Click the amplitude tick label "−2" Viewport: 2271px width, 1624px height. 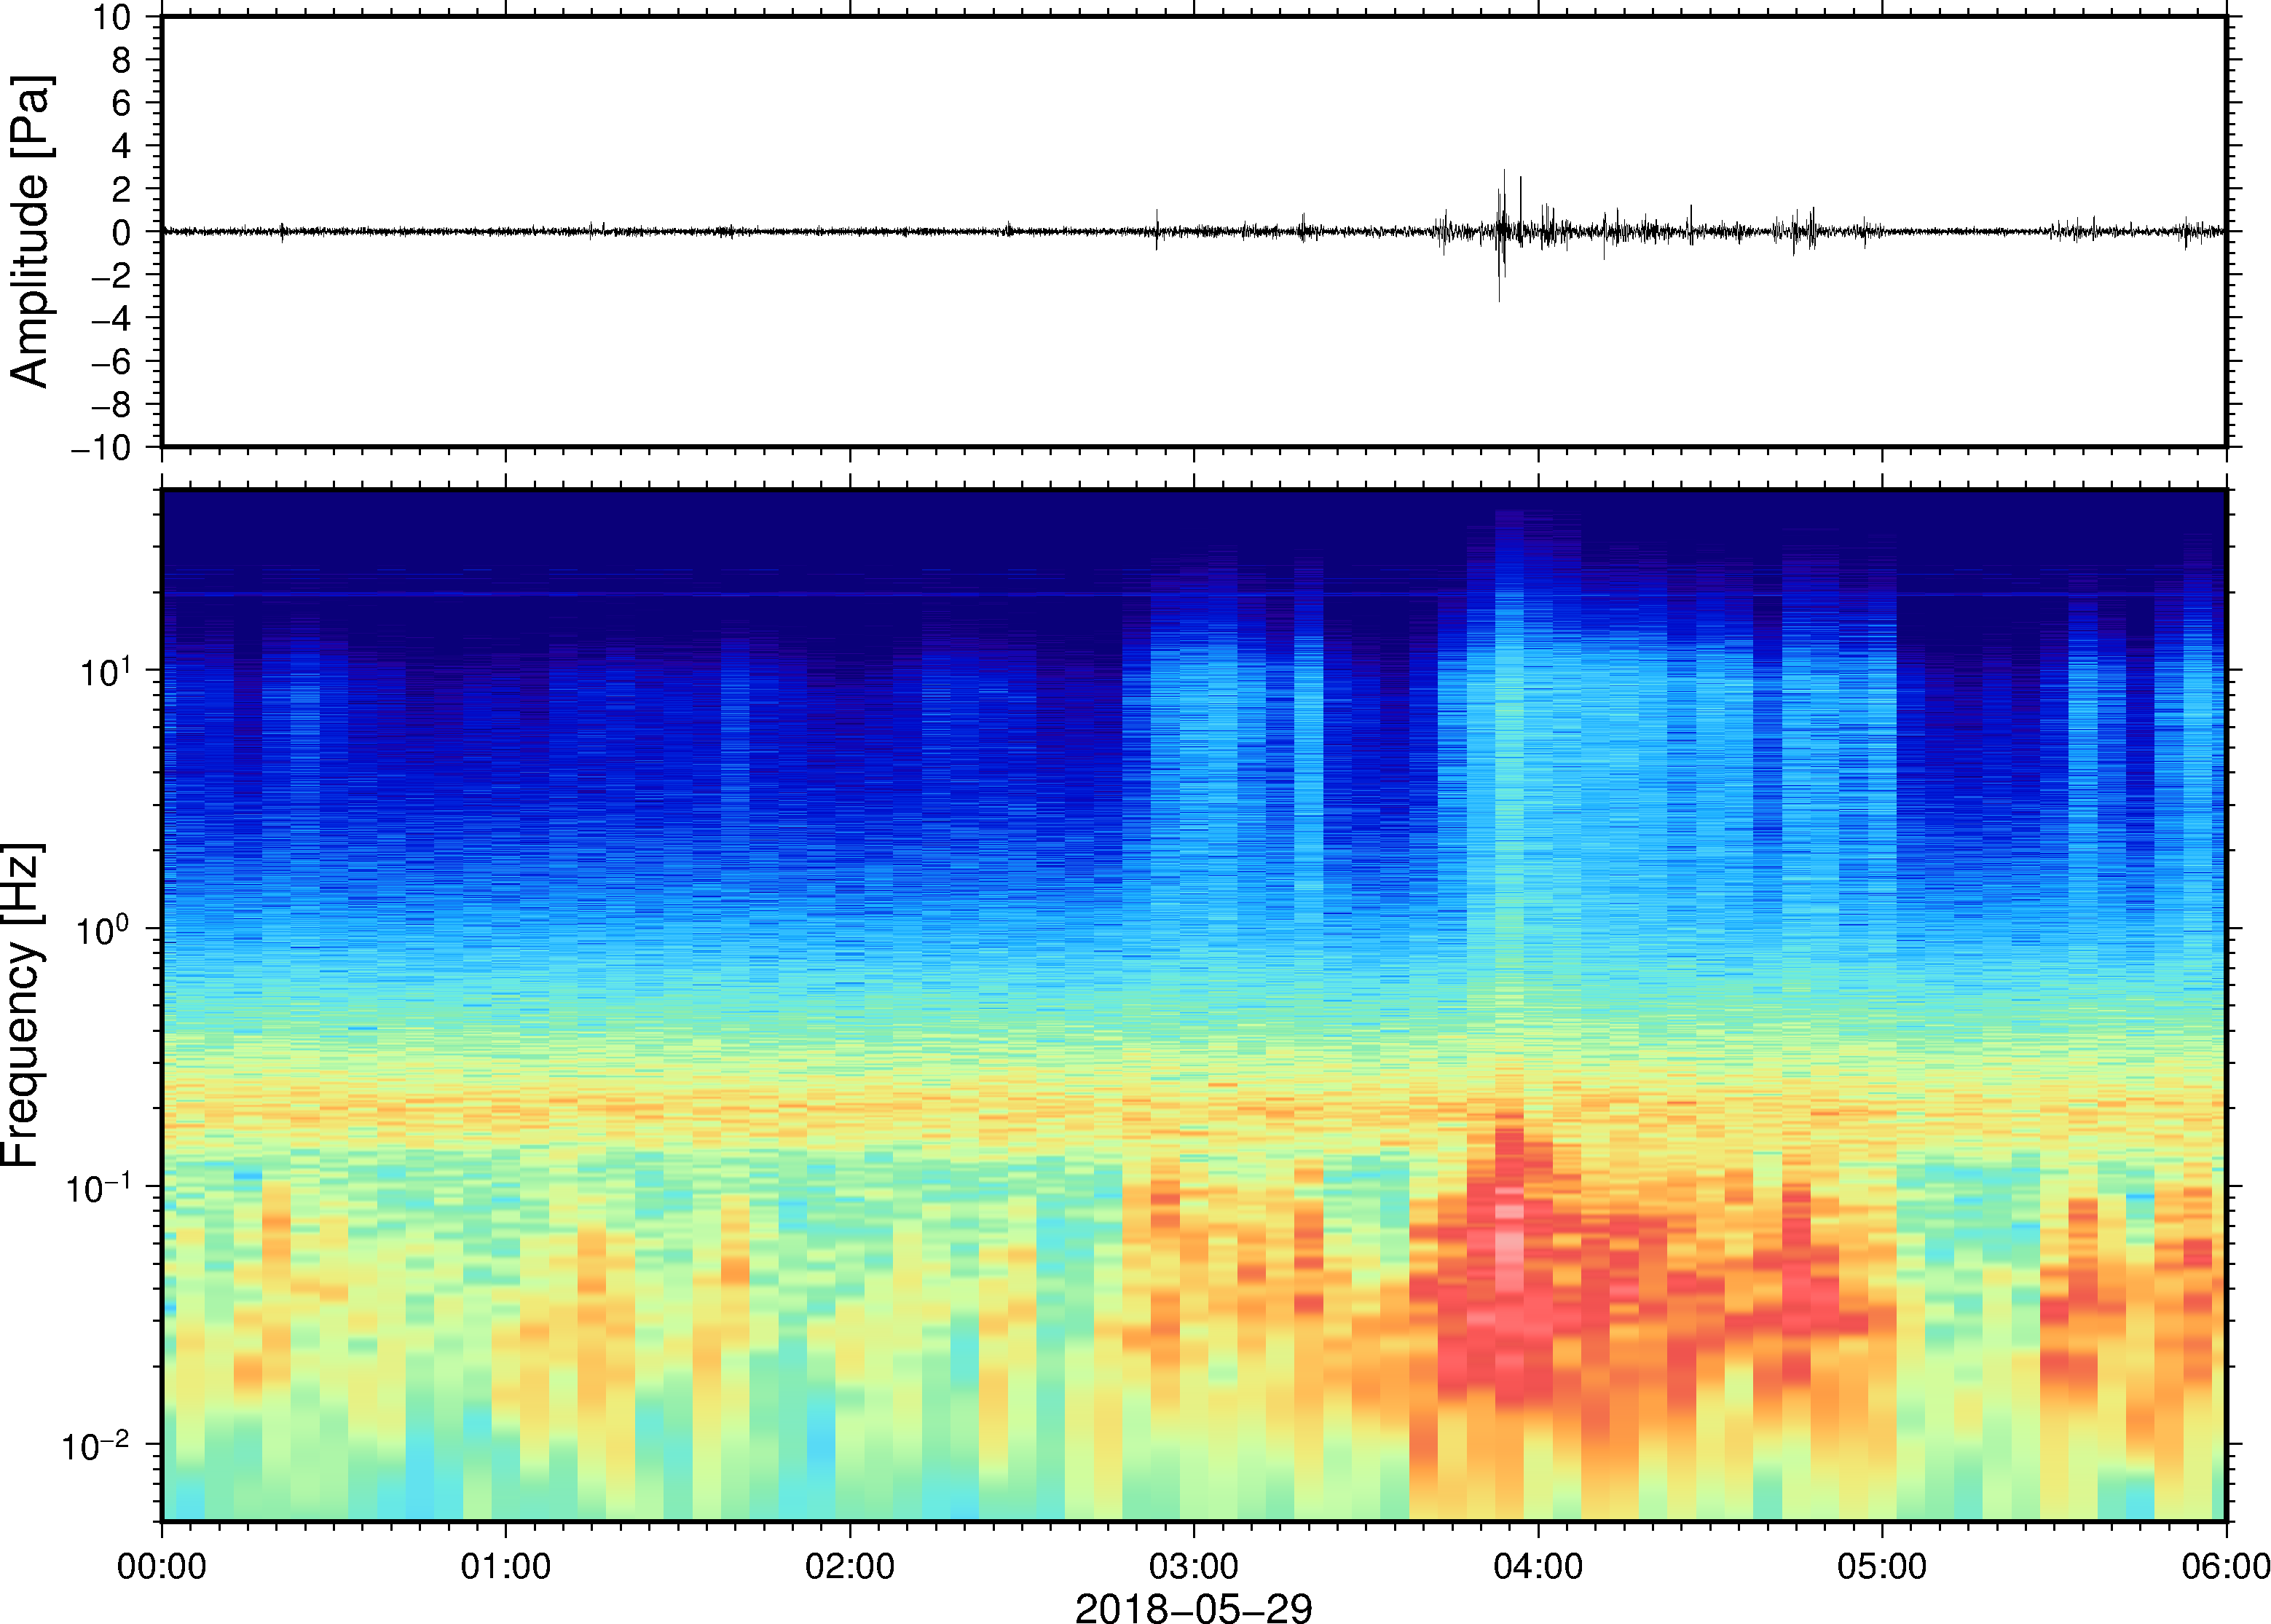click(111, 276)
